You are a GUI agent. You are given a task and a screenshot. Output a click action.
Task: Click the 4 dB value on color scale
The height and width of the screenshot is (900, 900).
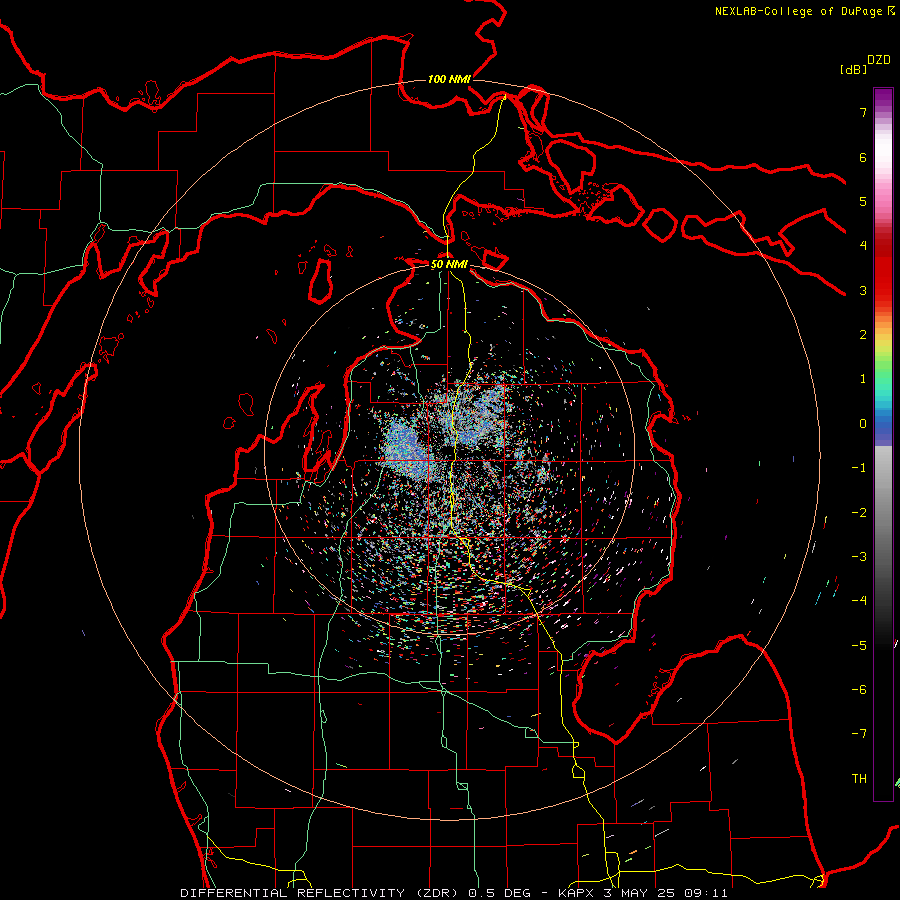[863, 246]
